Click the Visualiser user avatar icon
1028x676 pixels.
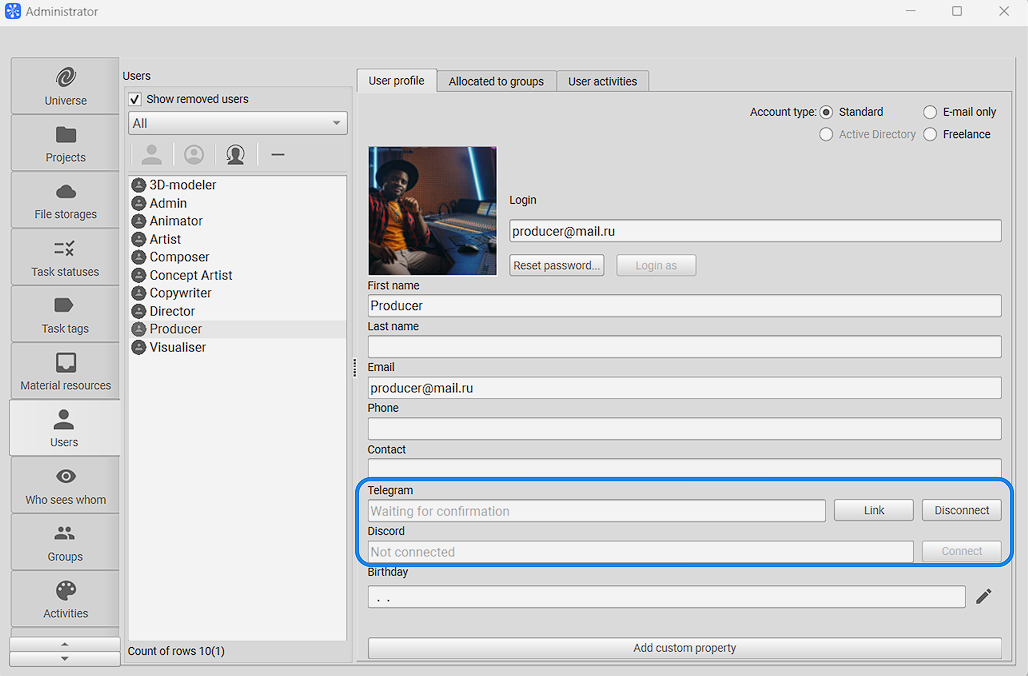pos(138,348)
